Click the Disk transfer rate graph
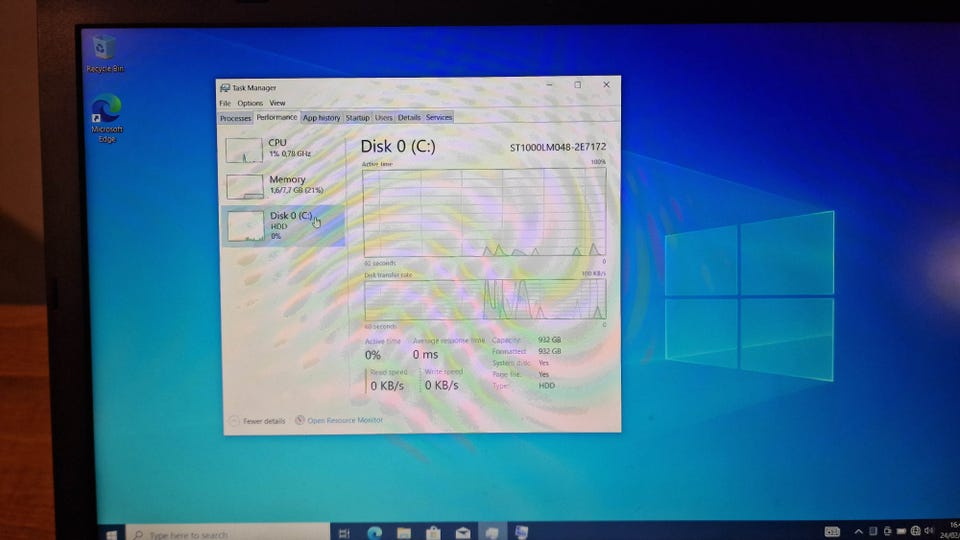 click(x=485, y=300)
